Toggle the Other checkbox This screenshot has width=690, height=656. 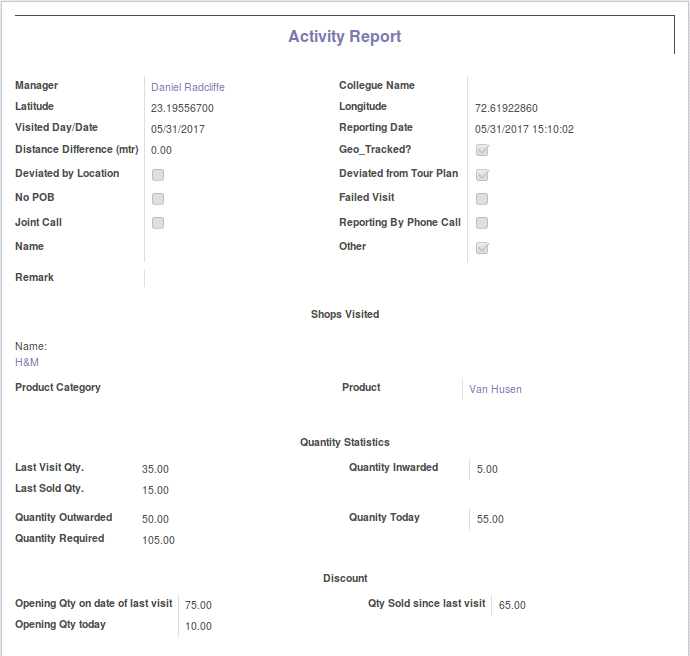click(482, 248)
